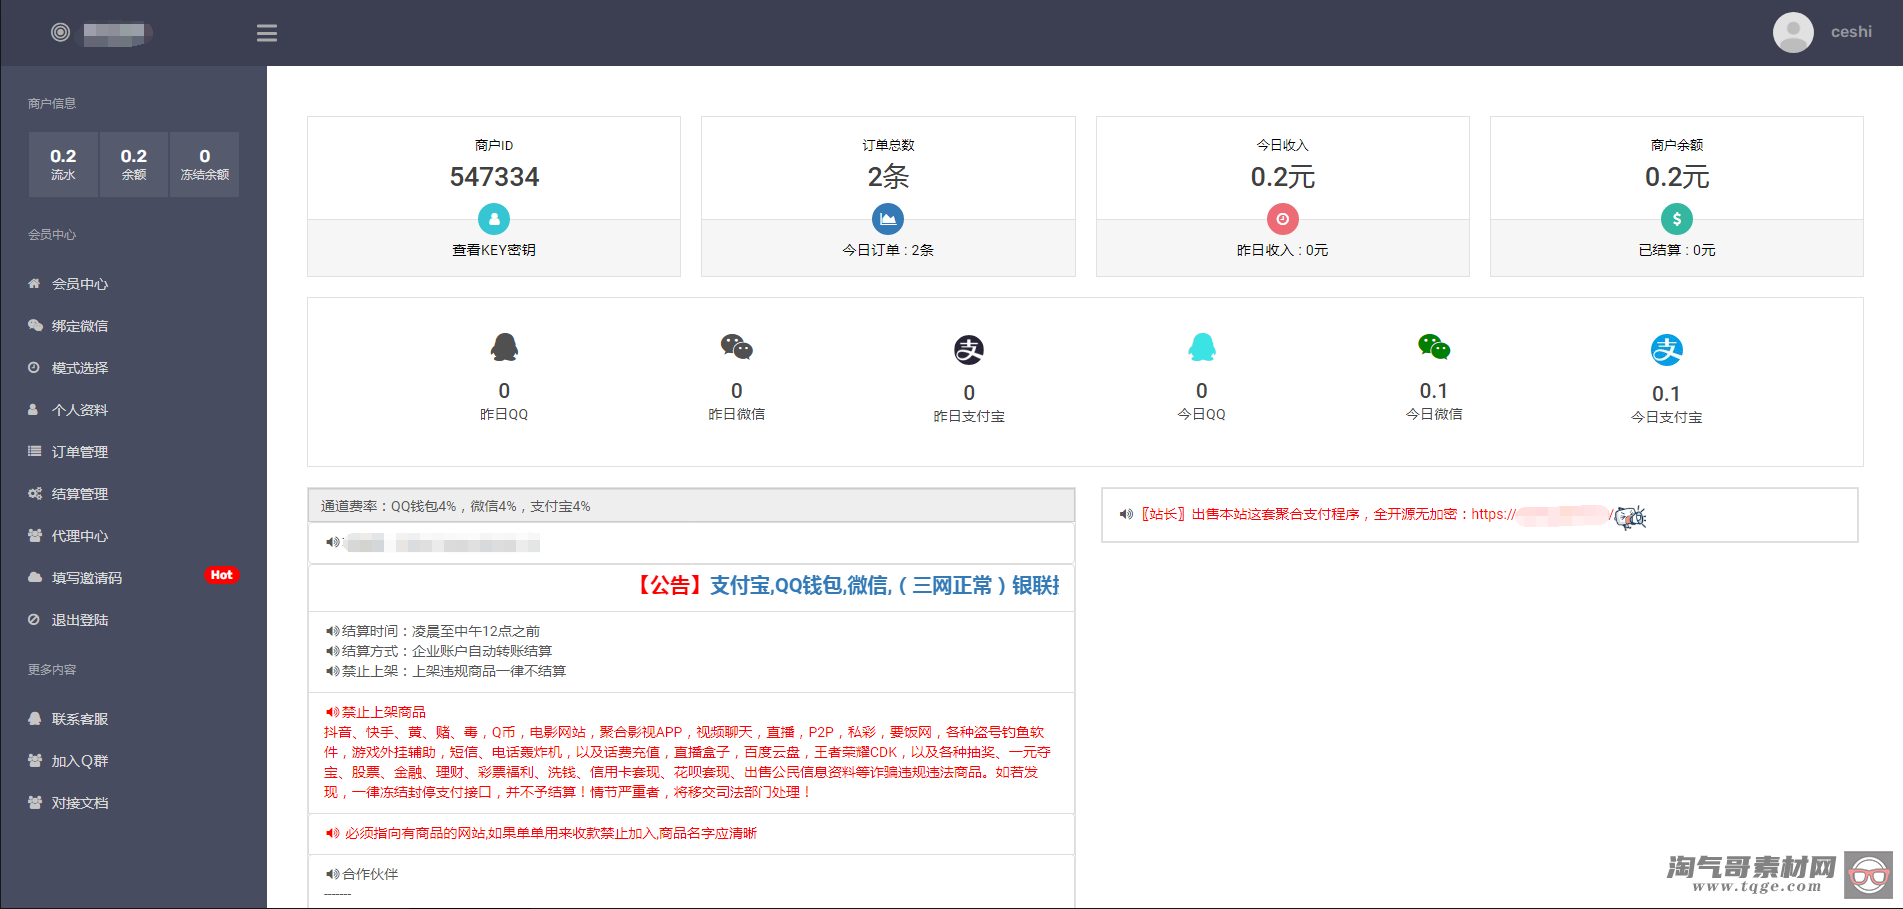Screen dimensions: 1903x909
Task: Click the clock icon in 今日收入 card
Action: tap(1282, 219)
